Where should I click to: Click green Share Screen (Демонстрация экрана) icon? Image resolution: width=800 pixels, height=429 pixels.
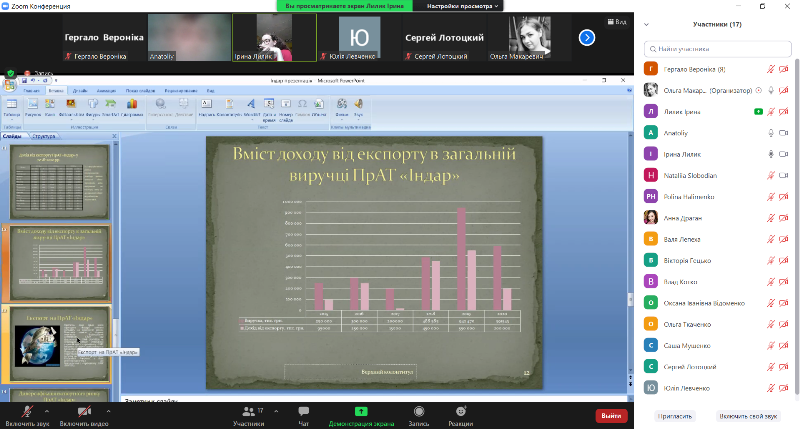[361, 412]
